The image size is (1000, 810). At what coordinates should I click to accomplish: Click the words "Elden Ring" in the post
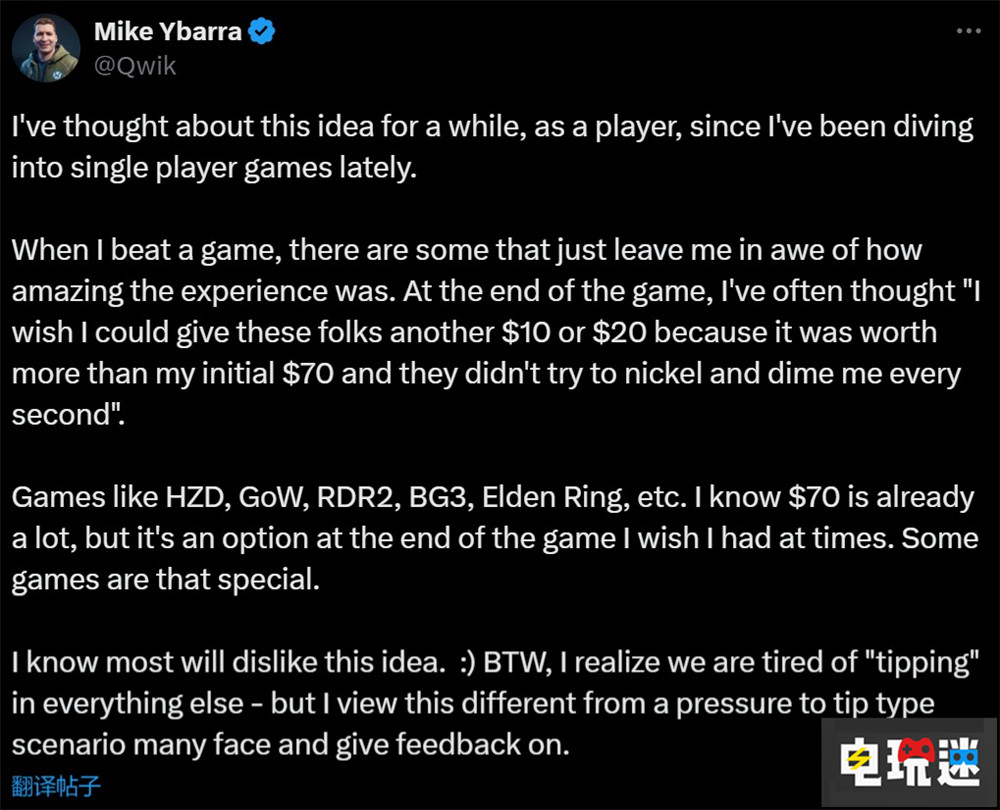(x=555, y=497)
